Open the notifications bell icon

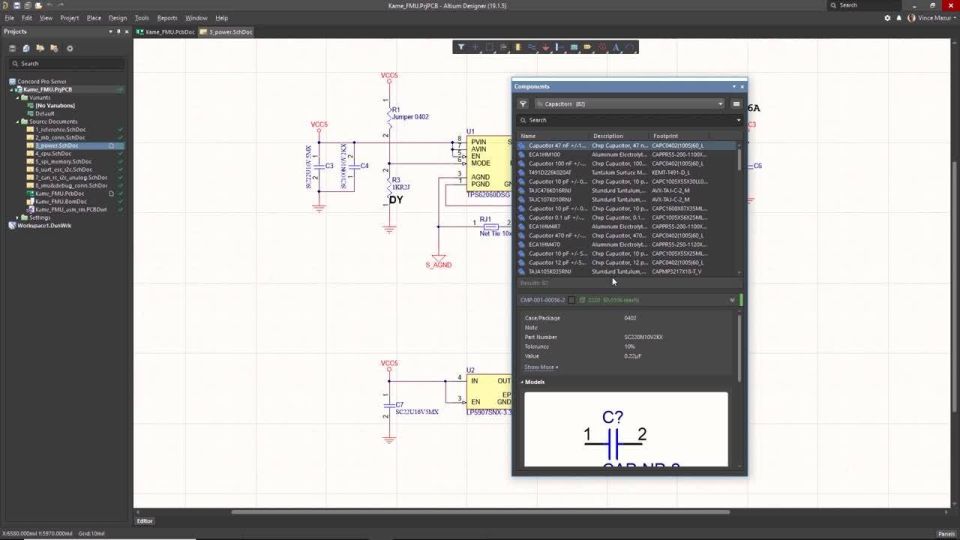point(899,18)
